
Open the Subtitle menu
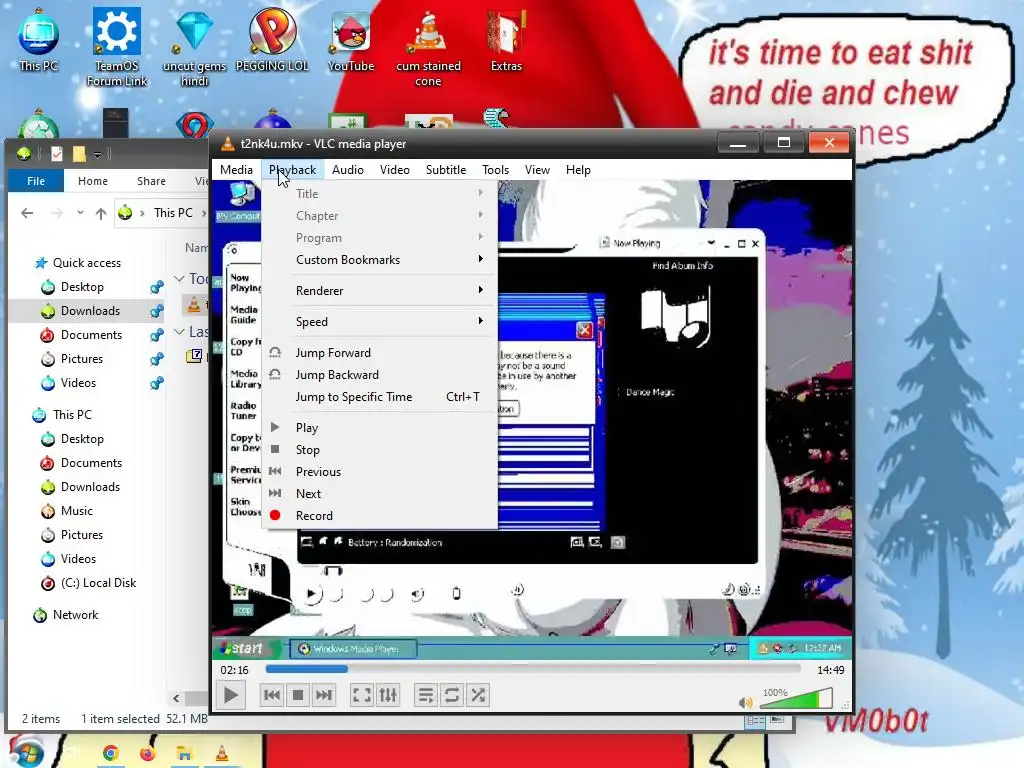tap(446, 170)
